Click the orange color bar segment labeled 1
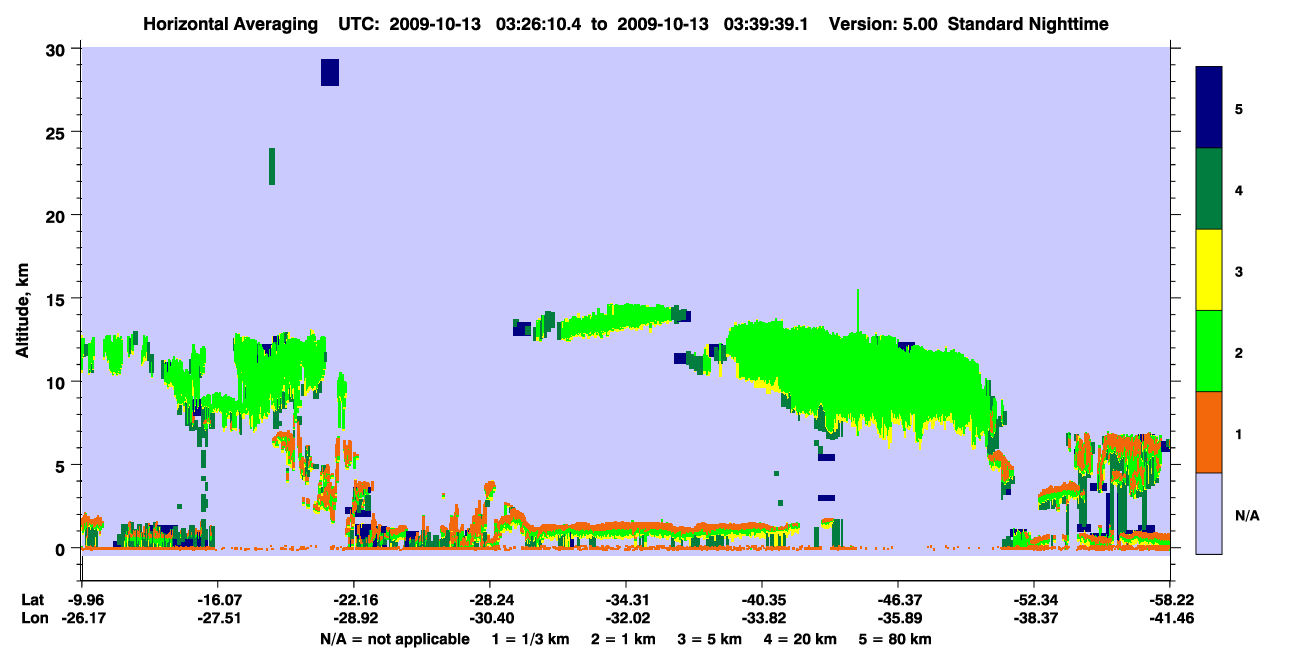The image size is (1300, 667). coord(1209,432)
